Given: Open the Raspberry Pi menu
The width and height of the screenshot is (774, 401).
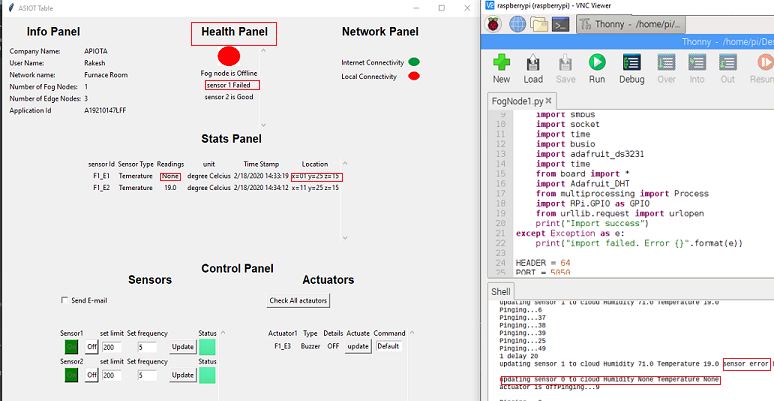Looking at the screenshot, I should point(494,25).
